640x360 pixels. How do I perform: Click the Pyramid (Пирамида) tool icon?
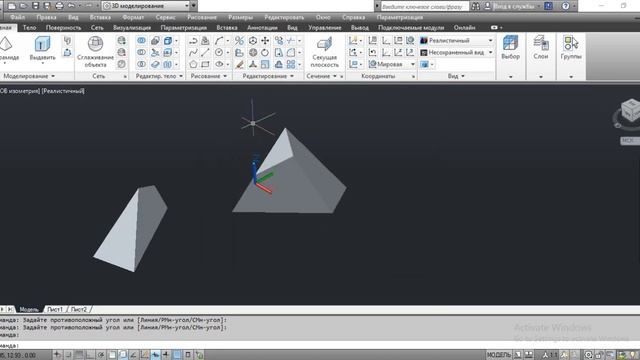click(x=6, y=44)
